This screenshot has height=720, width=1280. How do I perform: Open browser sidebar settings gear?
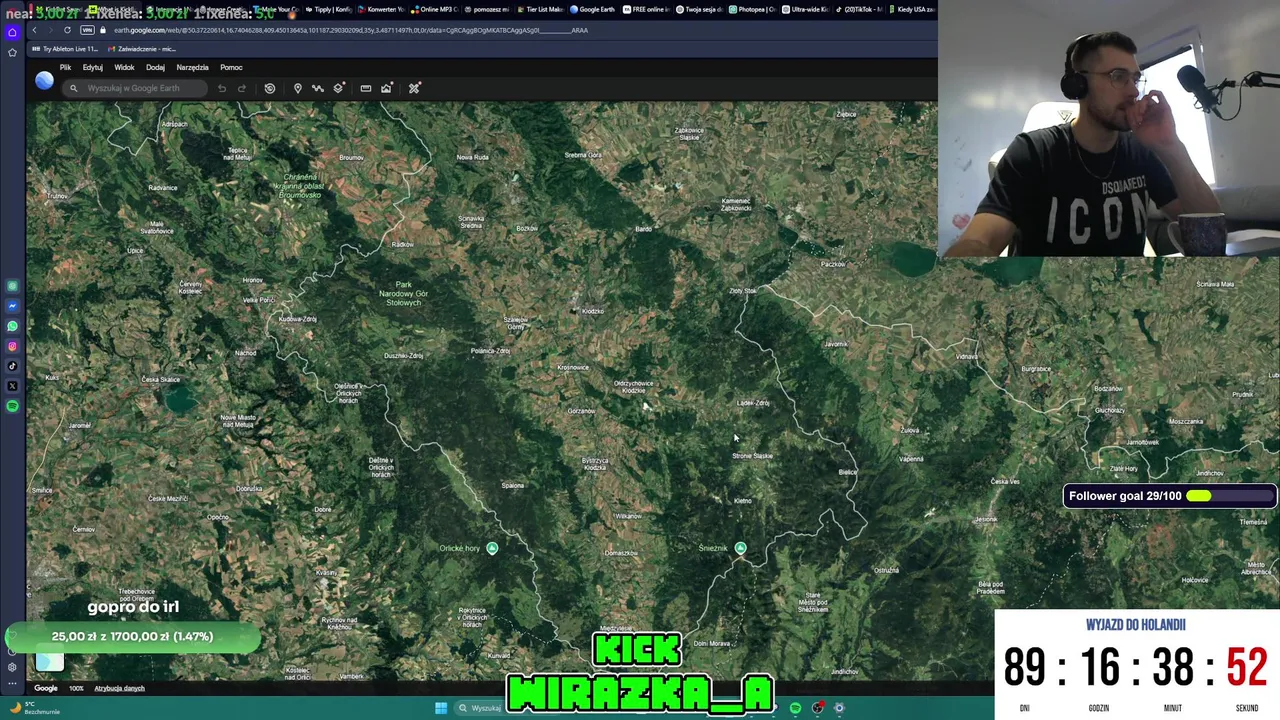[x=12, y=667]
